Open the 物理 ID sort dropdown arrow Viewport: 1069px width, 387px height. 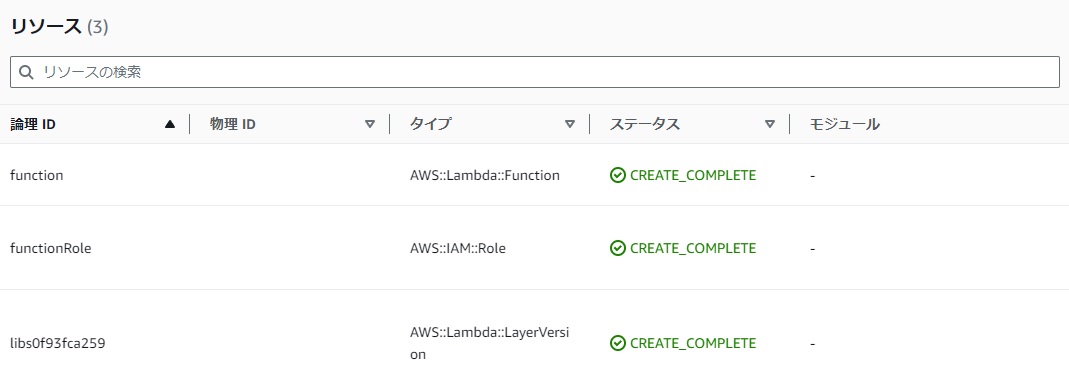(x=370, y=124)
